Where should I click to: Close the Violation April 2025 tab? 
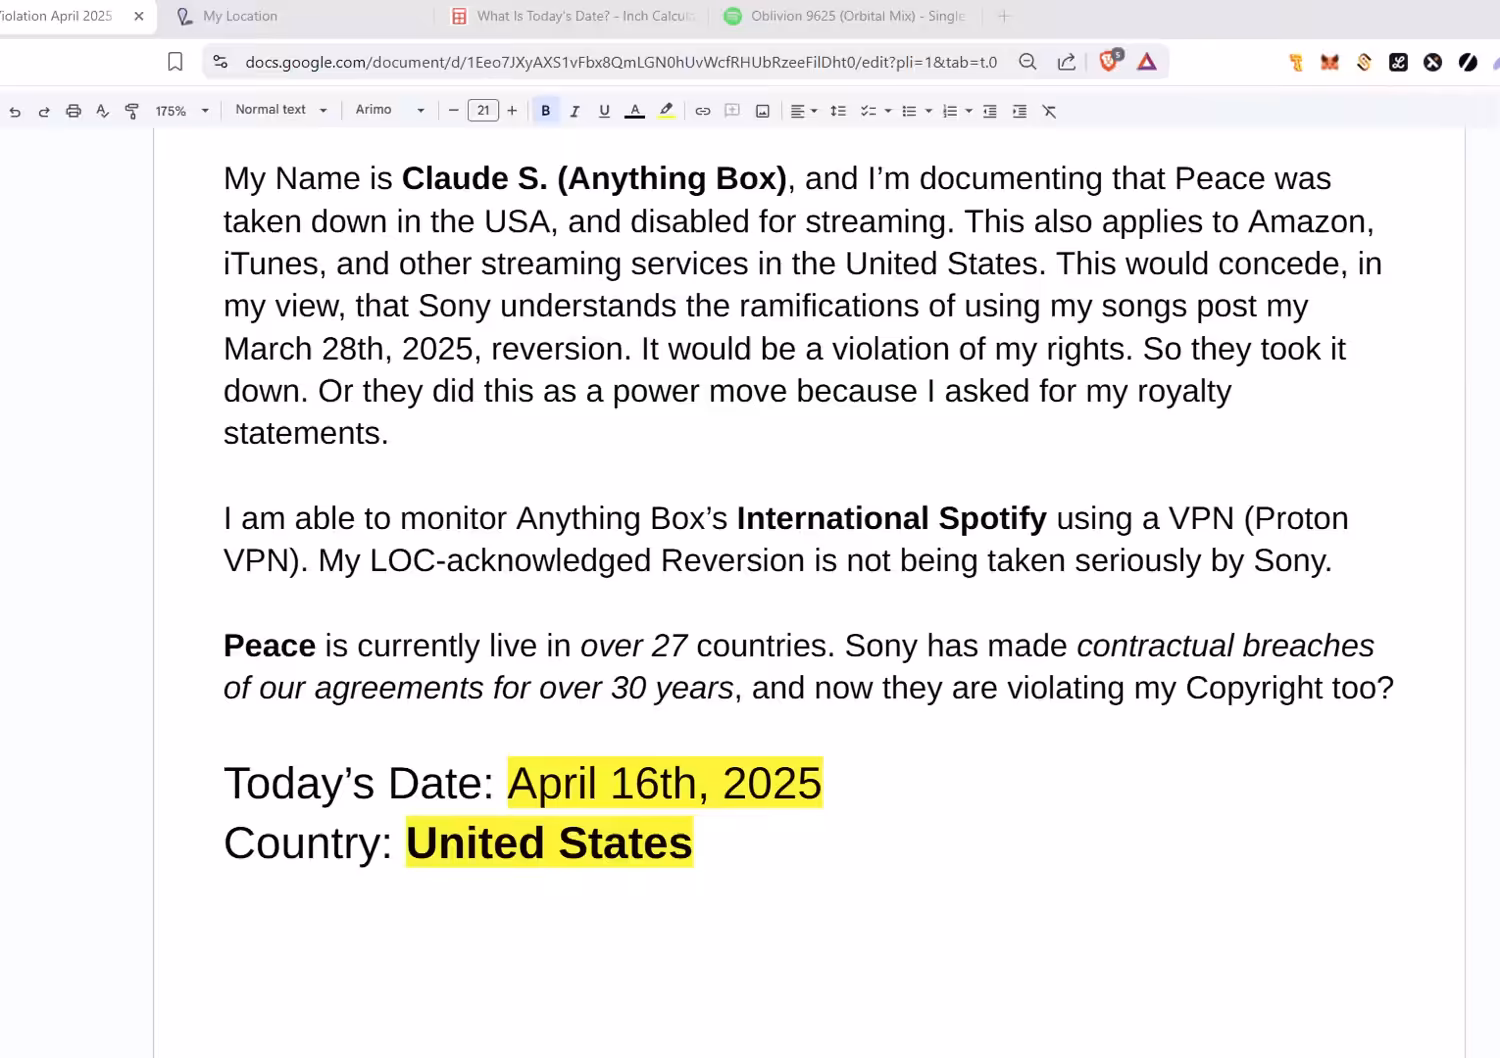tap(139, 16)
